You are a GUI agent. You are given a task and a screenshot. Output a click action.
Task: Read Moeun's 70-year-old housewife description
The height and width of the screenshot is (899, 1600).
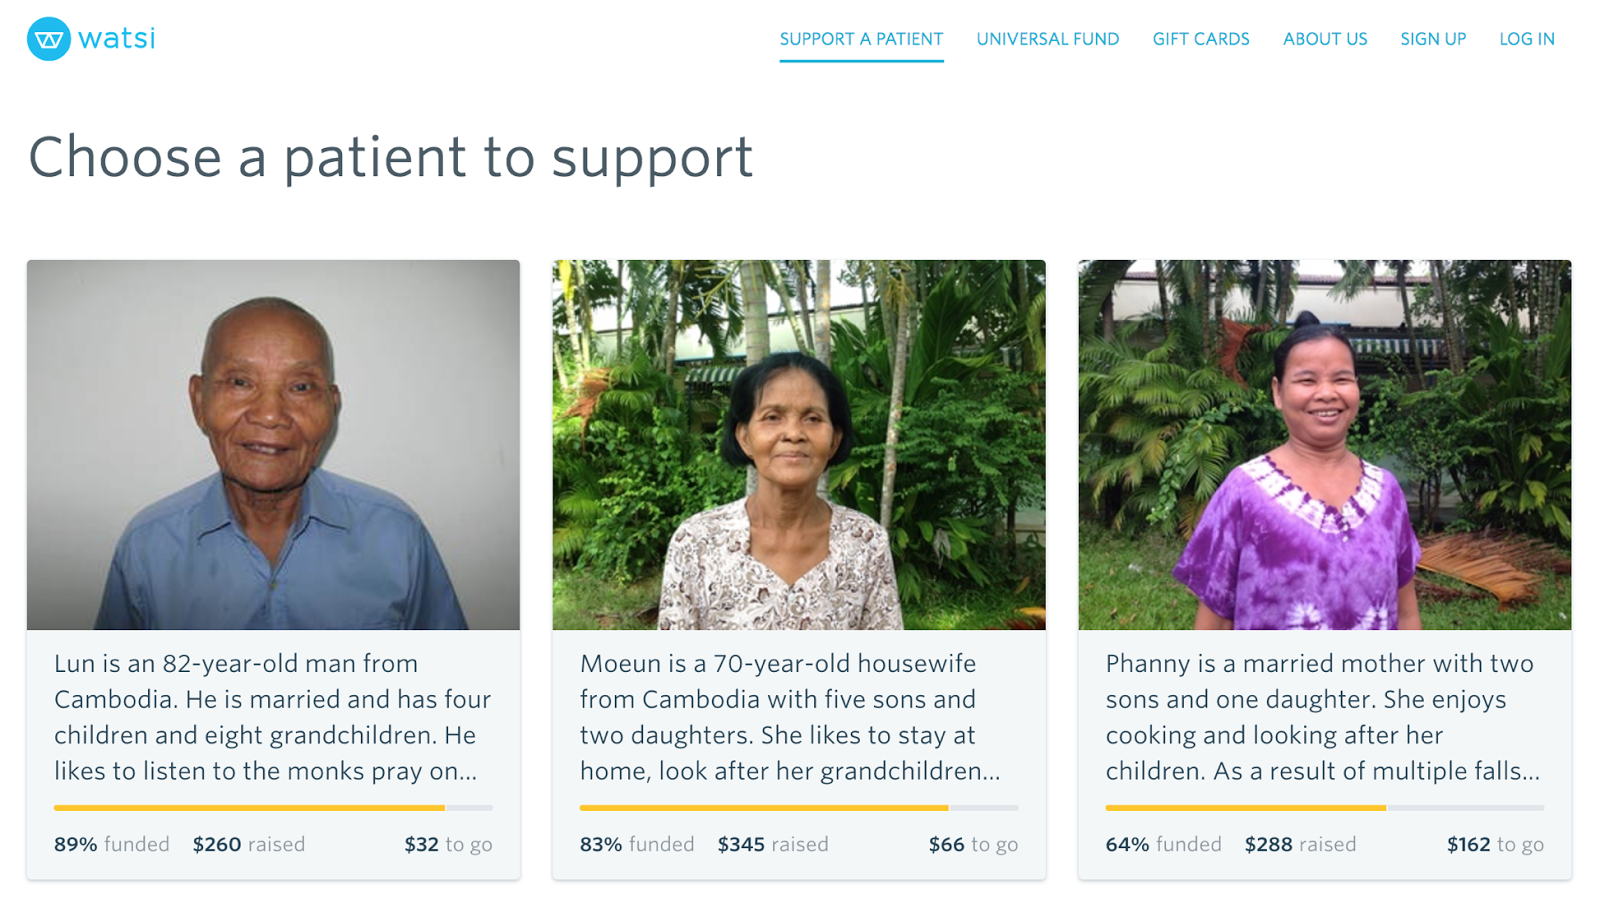(x=790, y=717)
